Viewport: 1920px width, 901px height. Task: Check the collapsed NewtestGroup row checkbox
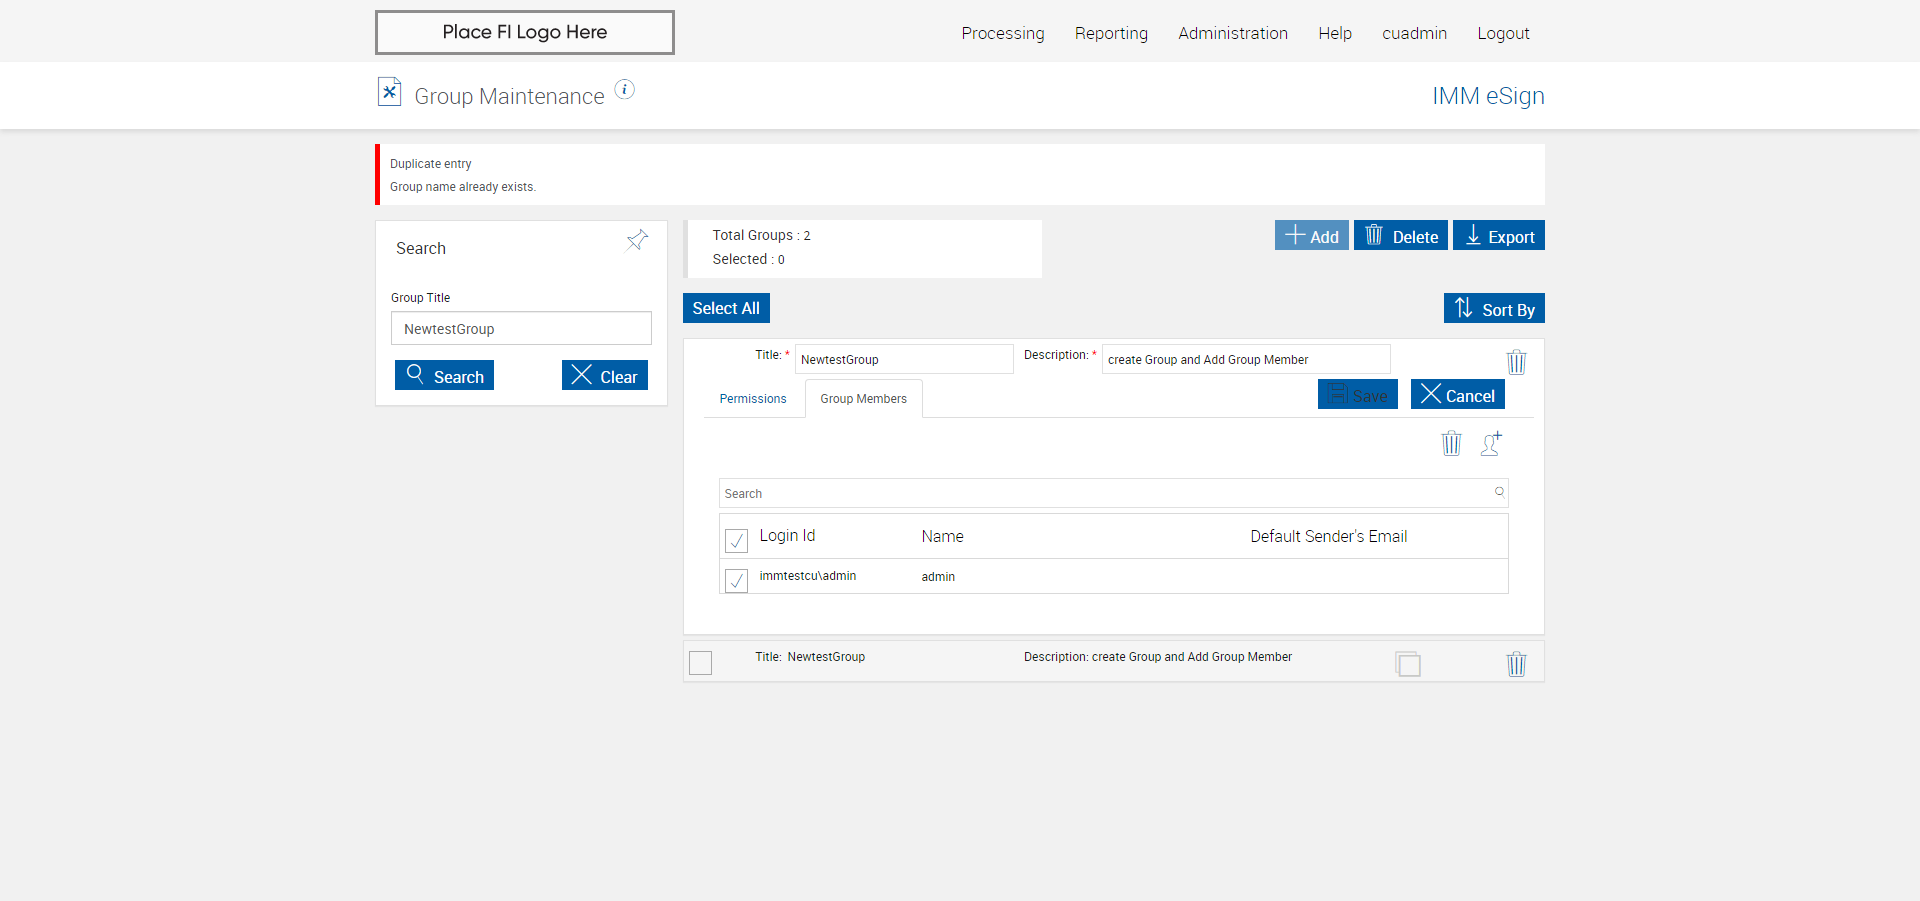click(701, 663)
